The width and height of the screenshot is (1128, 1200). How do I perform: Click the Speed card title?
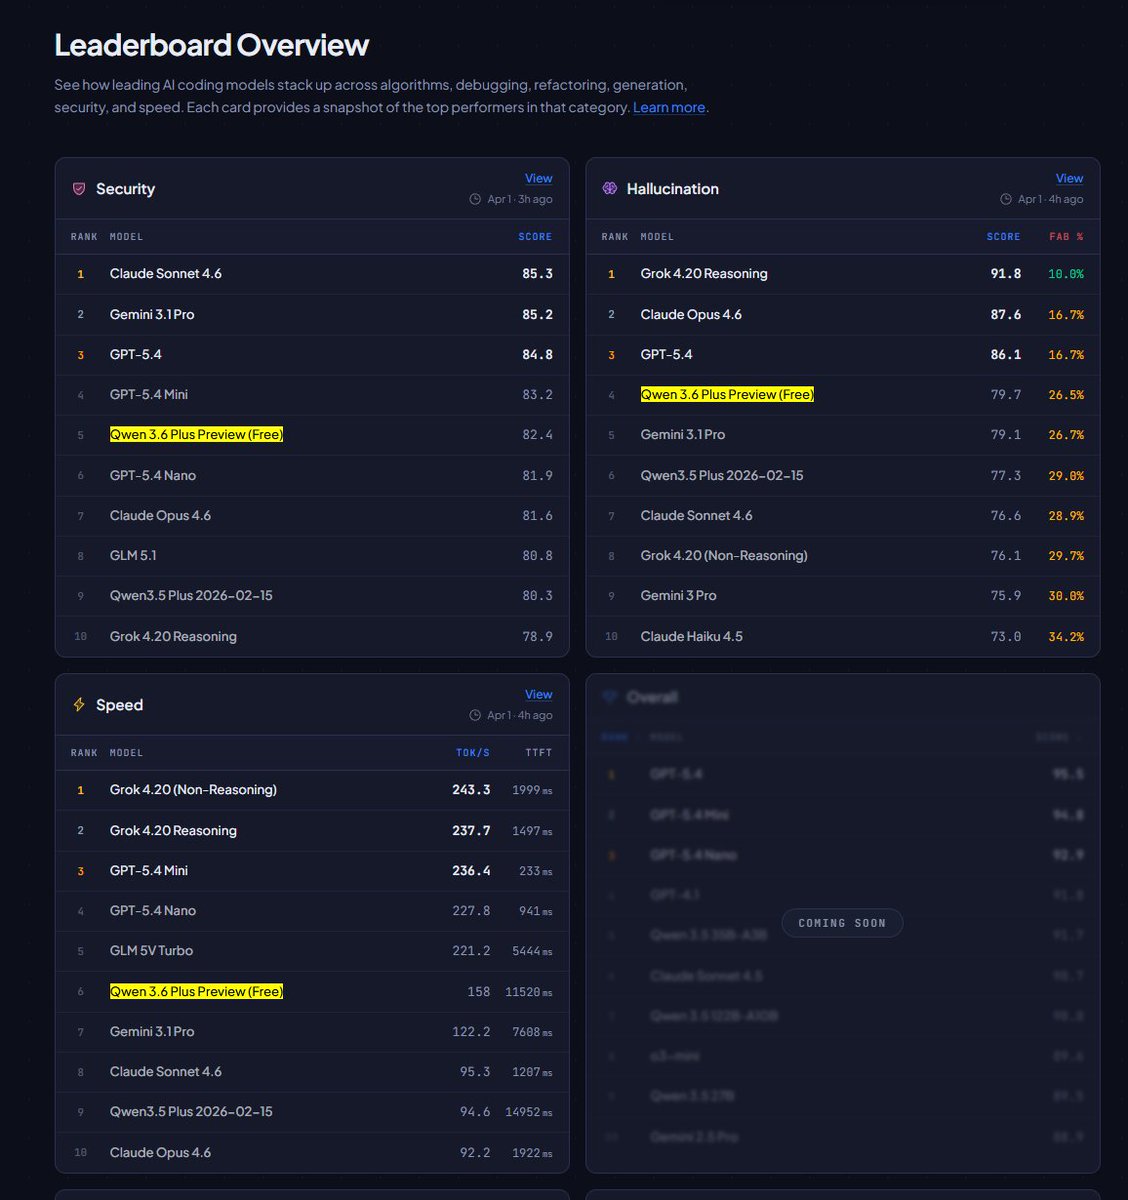pyautogui.click(x=119, y=705)
